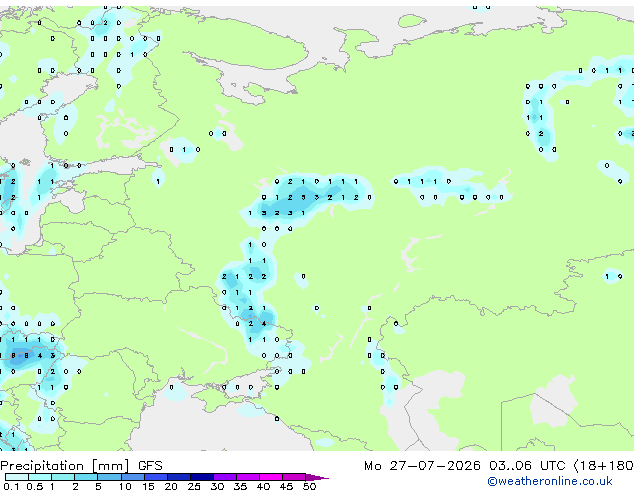Click the legend scale label "20"

point(171,486)
